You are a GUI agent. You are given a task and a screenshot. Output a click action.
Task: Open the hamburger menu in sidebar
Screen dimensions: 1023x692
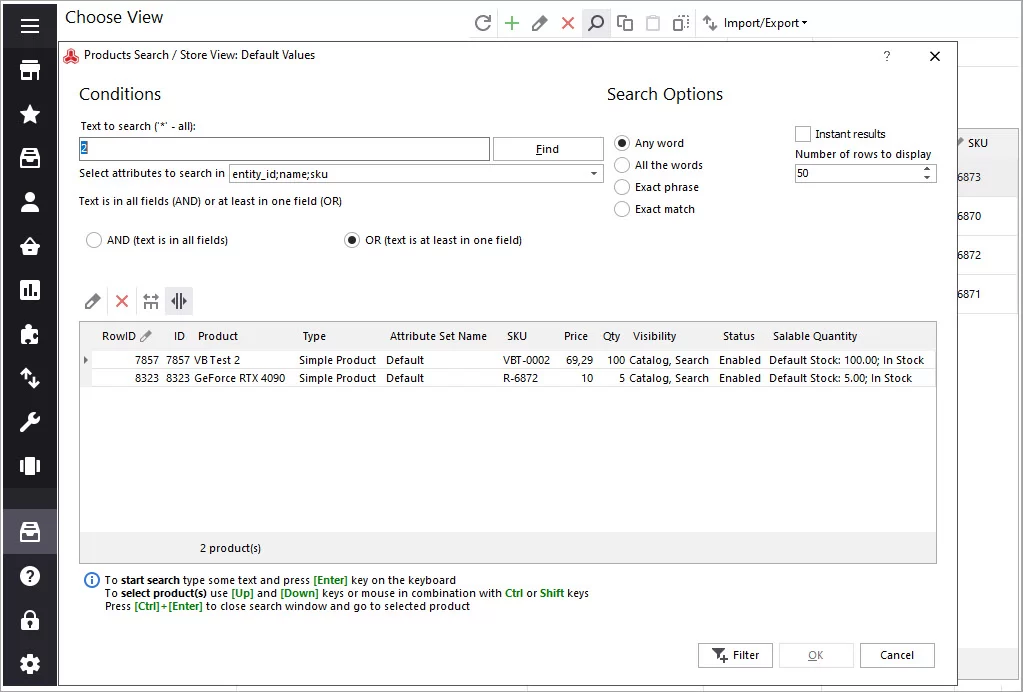pyautogui.click(x=29, y=26)
